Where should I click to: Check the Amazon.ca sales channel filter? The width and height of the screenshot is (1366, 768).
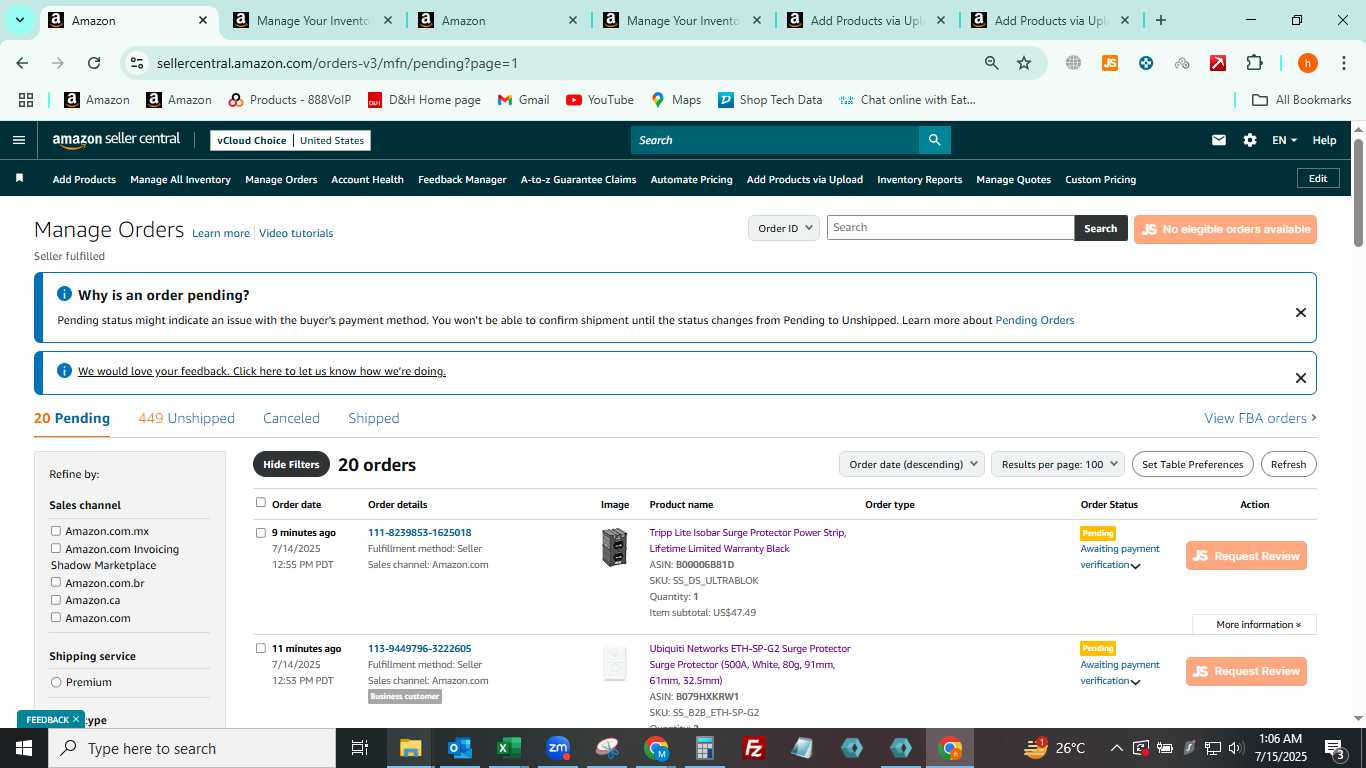[x=56, y=600]
